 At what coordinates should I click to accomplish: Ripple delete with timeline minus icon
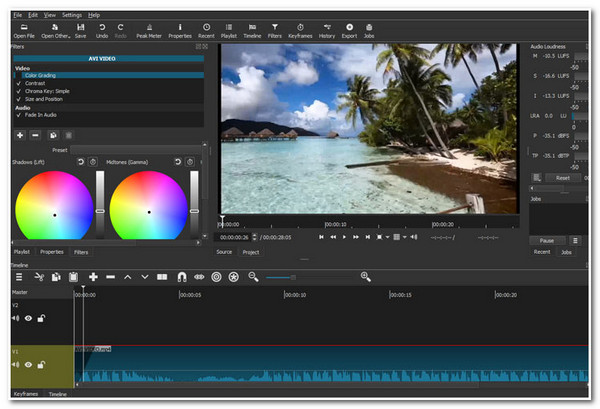(x=110, y=277)
